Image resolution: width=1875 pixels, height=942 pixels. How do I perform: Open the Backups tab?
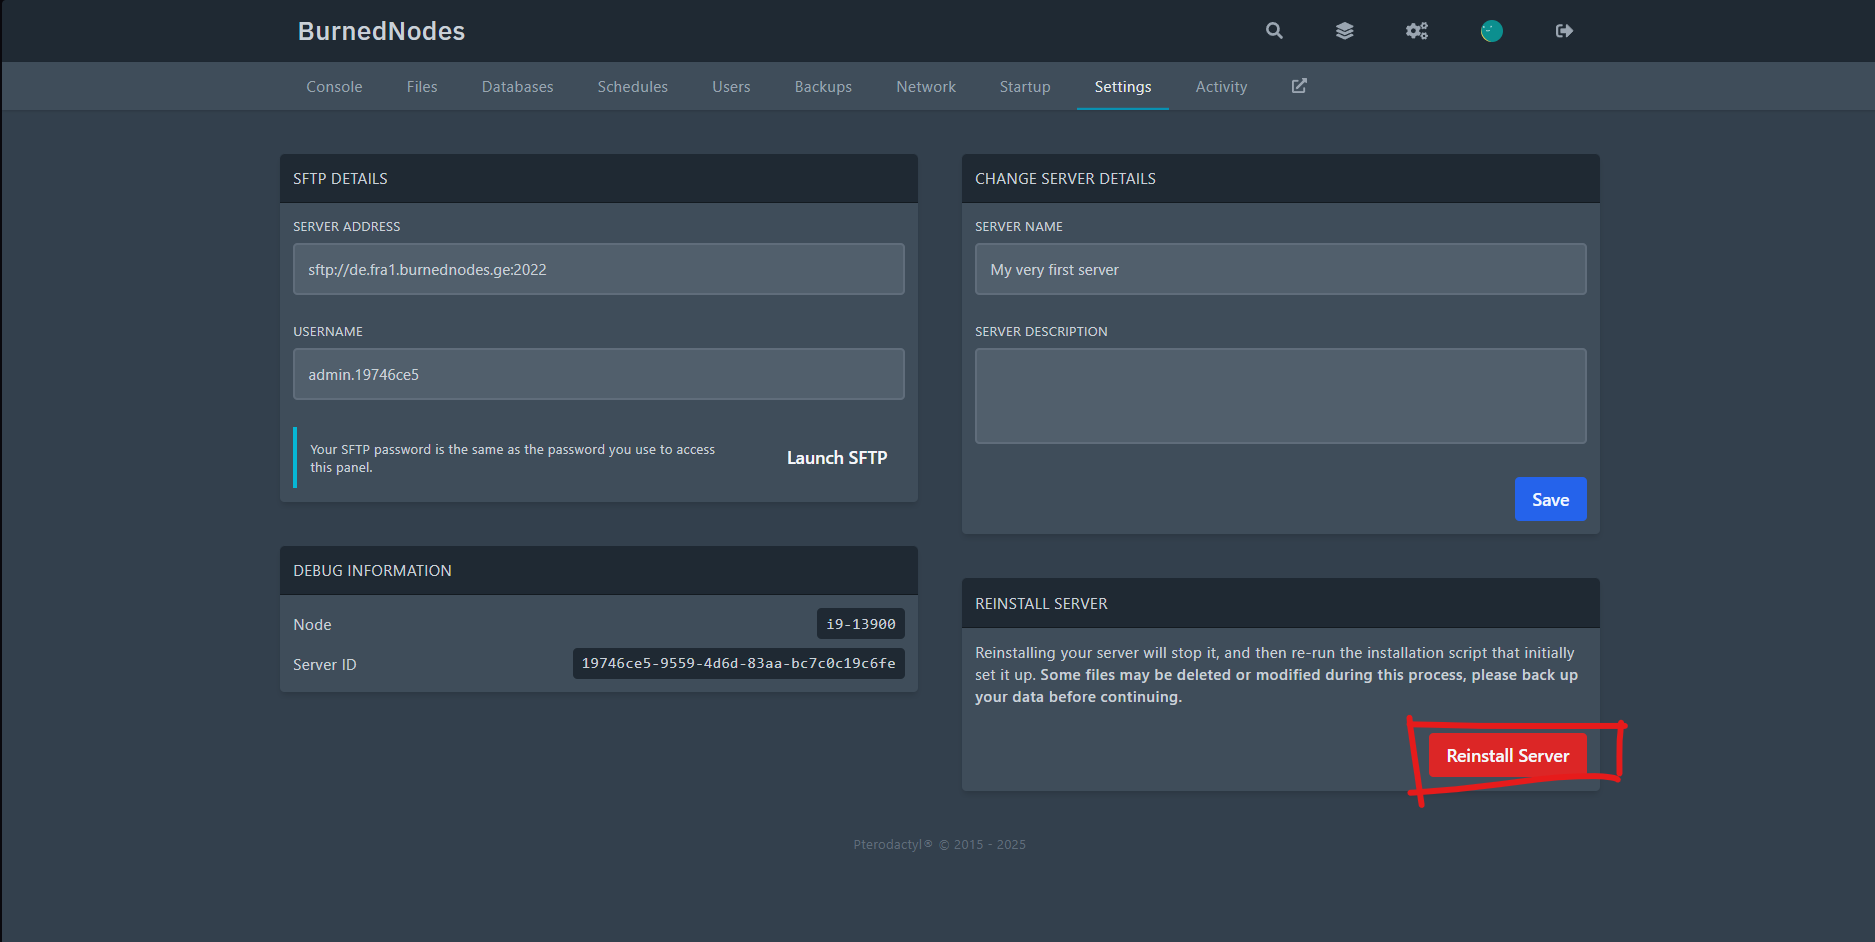click(823, 87)
